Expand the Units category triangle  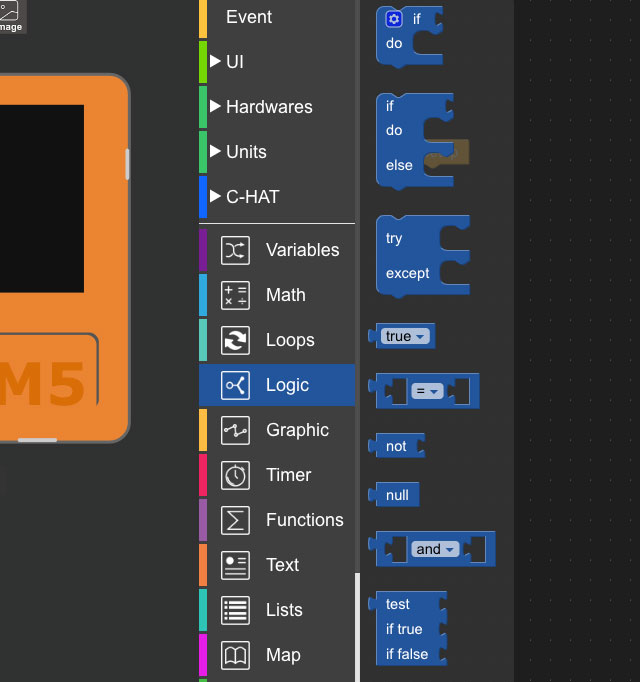point(216,152)
